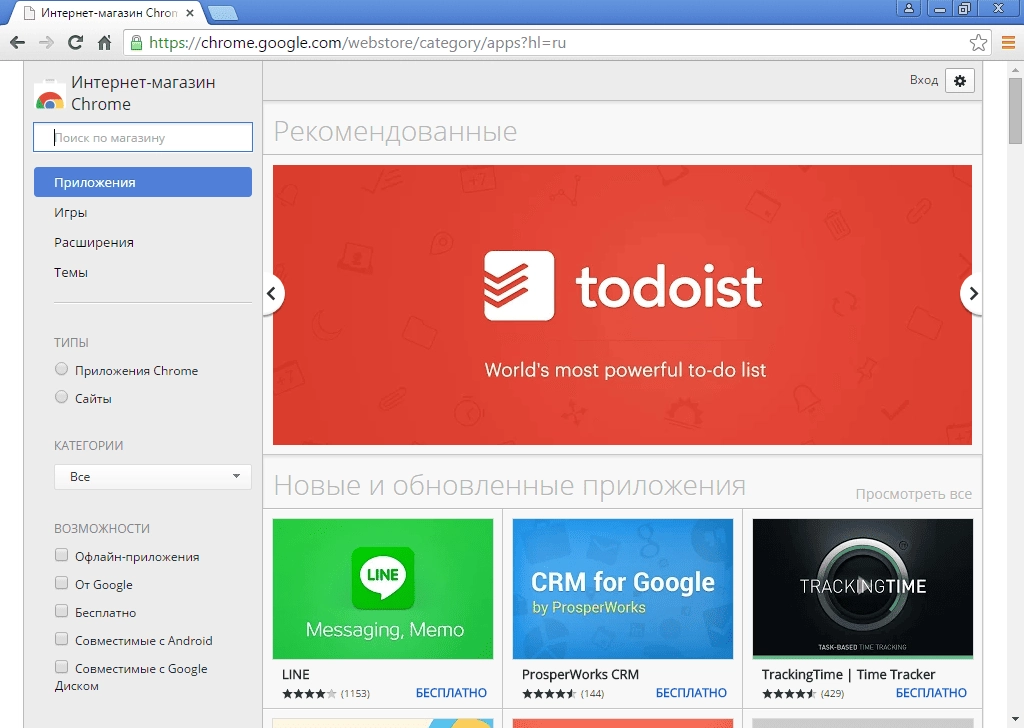The height and width of the screenshot is (728, 1024).
Task: Show previous featured banner slide
Action: tap(272, 293)
